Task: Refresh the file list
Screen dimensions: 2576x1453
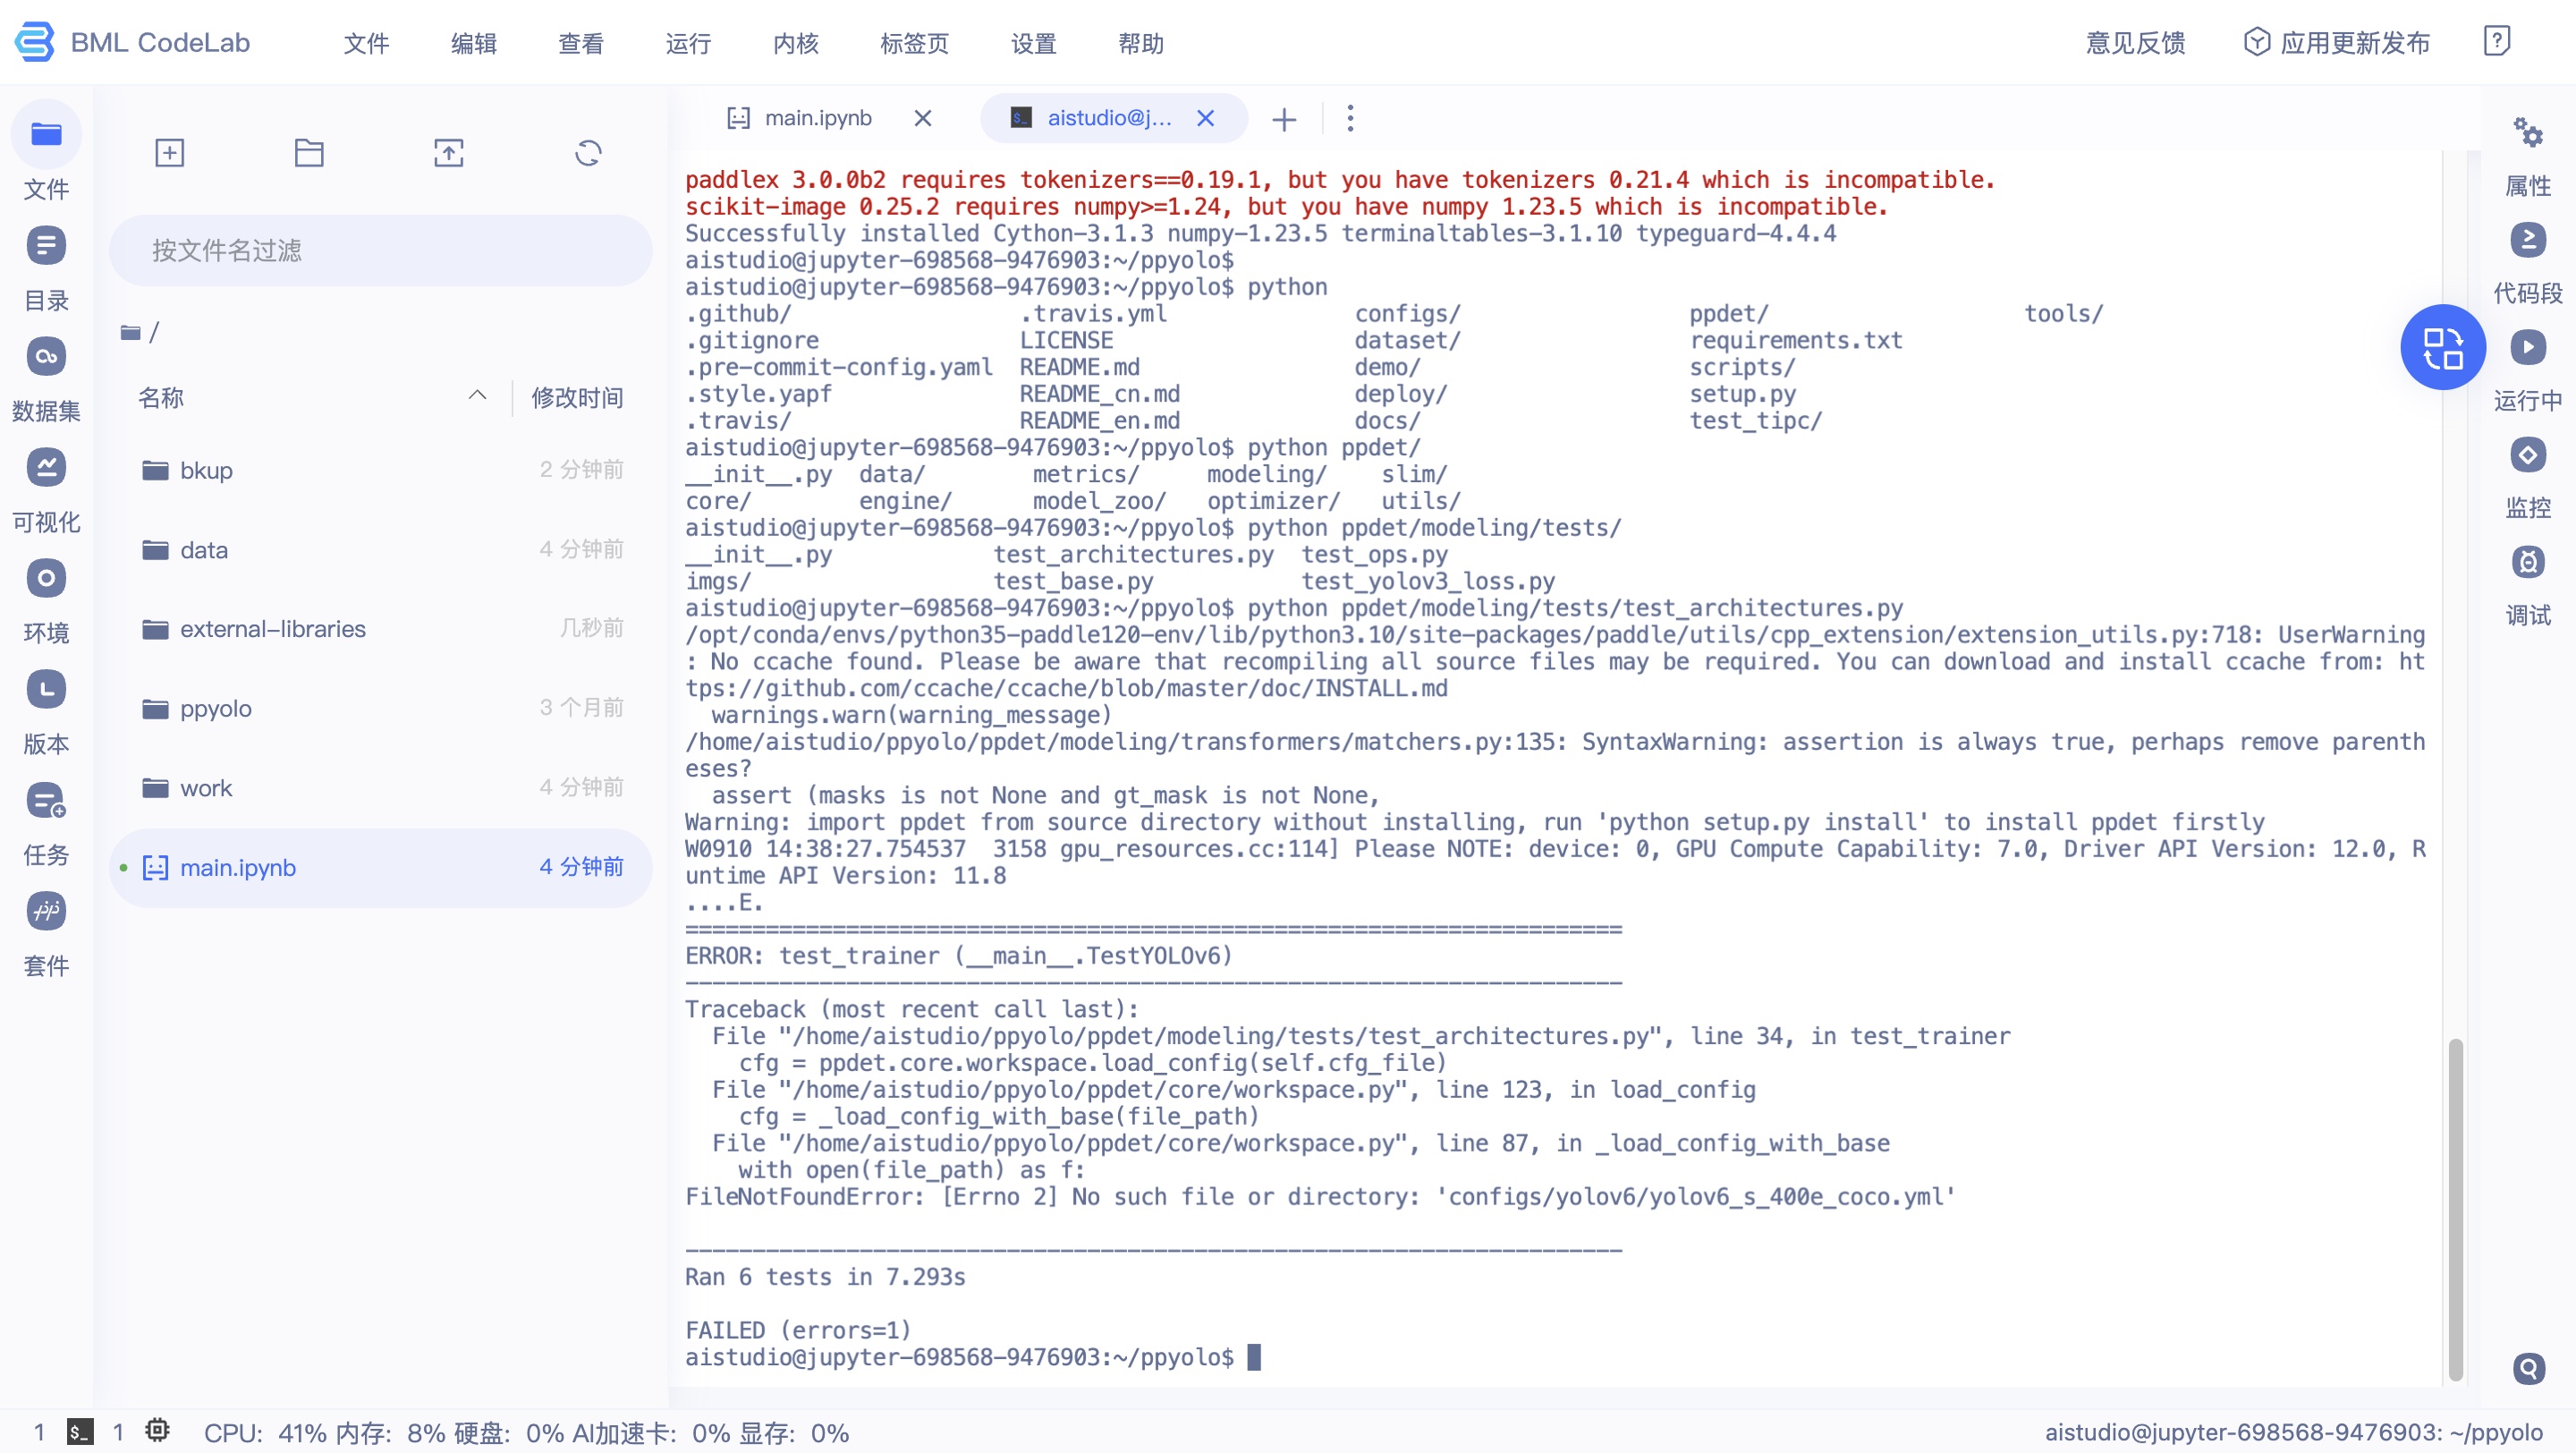Action: point(588,153)
